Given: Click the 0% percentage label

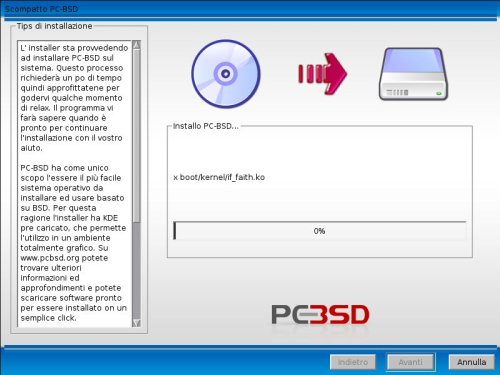Looking at the screenshot, I should pyautogui.click(x=319, y=231).
